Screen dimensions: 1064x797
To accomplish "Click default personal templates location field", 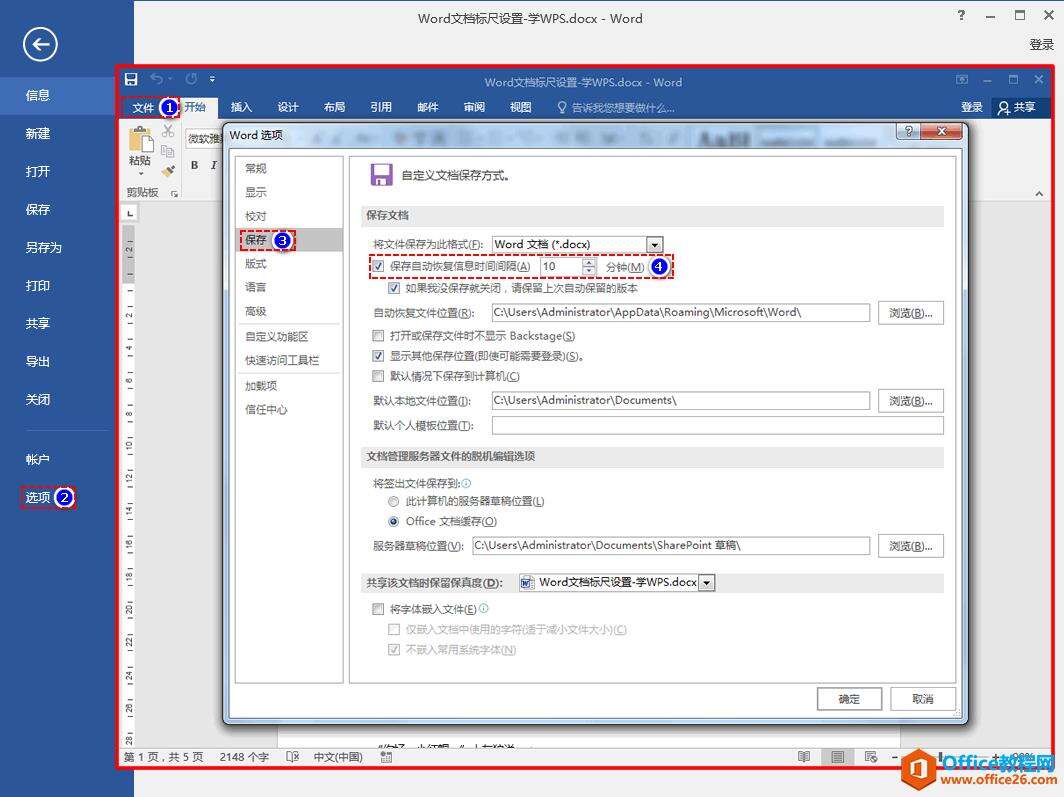I will 717,425.
